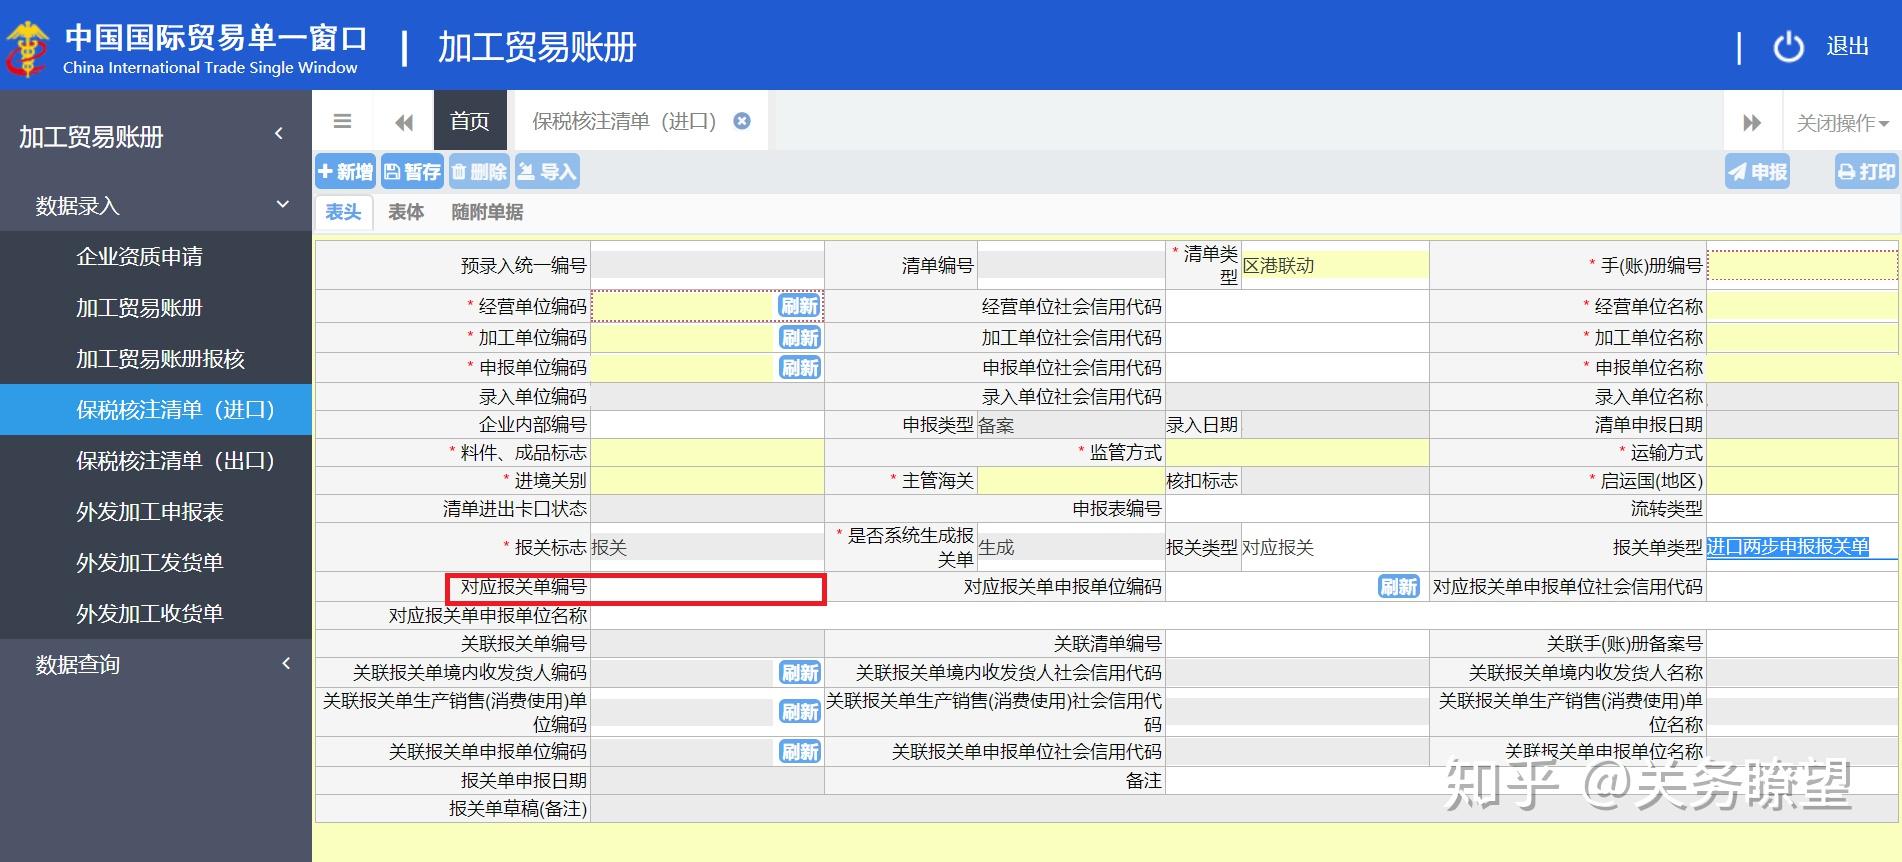Focus the 备注 input field
The width and height of the screenshot is (1902, 862).
1532,780
